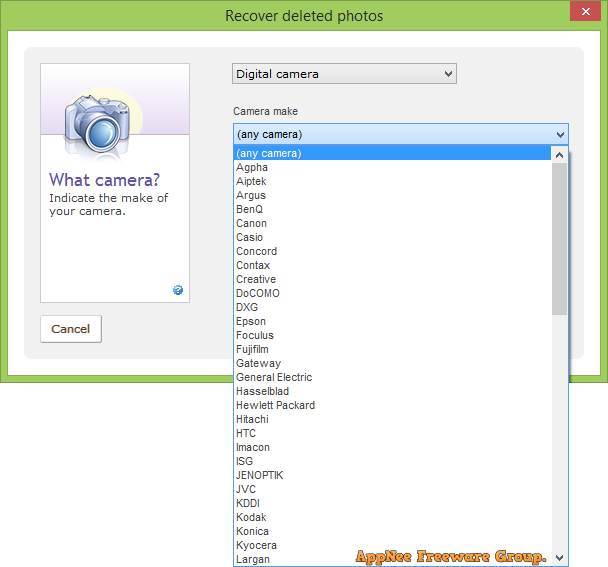Select Gateway camera make
This screenshot has width=608, height=567.
(x=392, y=363)
